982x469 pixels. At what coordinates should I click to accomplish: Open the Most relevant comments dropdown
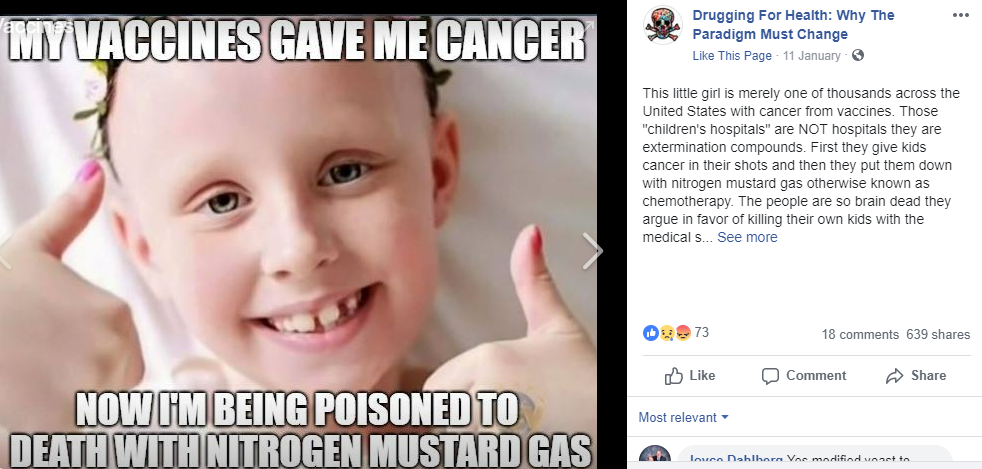point(683,418)
